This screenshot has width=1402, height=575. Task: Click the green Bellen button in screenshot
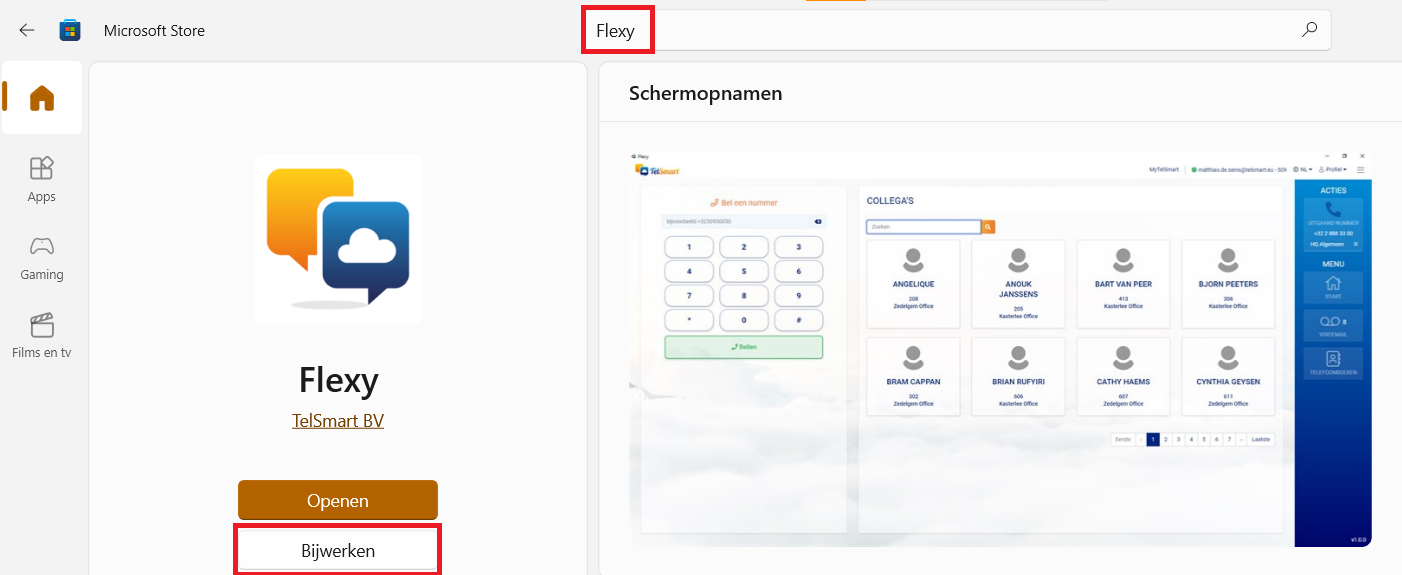point(743,347)
